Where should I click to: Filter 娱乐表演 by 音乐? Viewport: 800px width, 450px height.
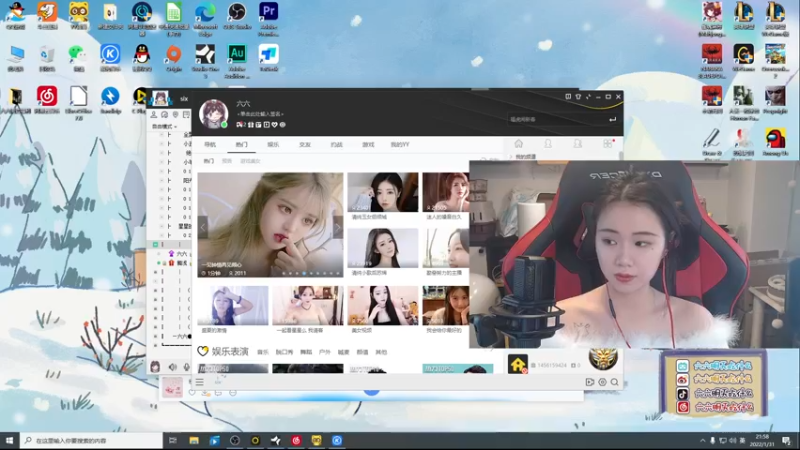[x=263, y=352]
